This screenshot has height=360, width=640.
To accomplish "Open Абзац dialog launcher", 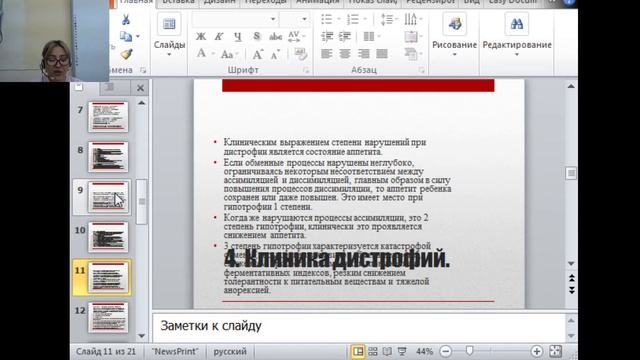I will point(422,71).
